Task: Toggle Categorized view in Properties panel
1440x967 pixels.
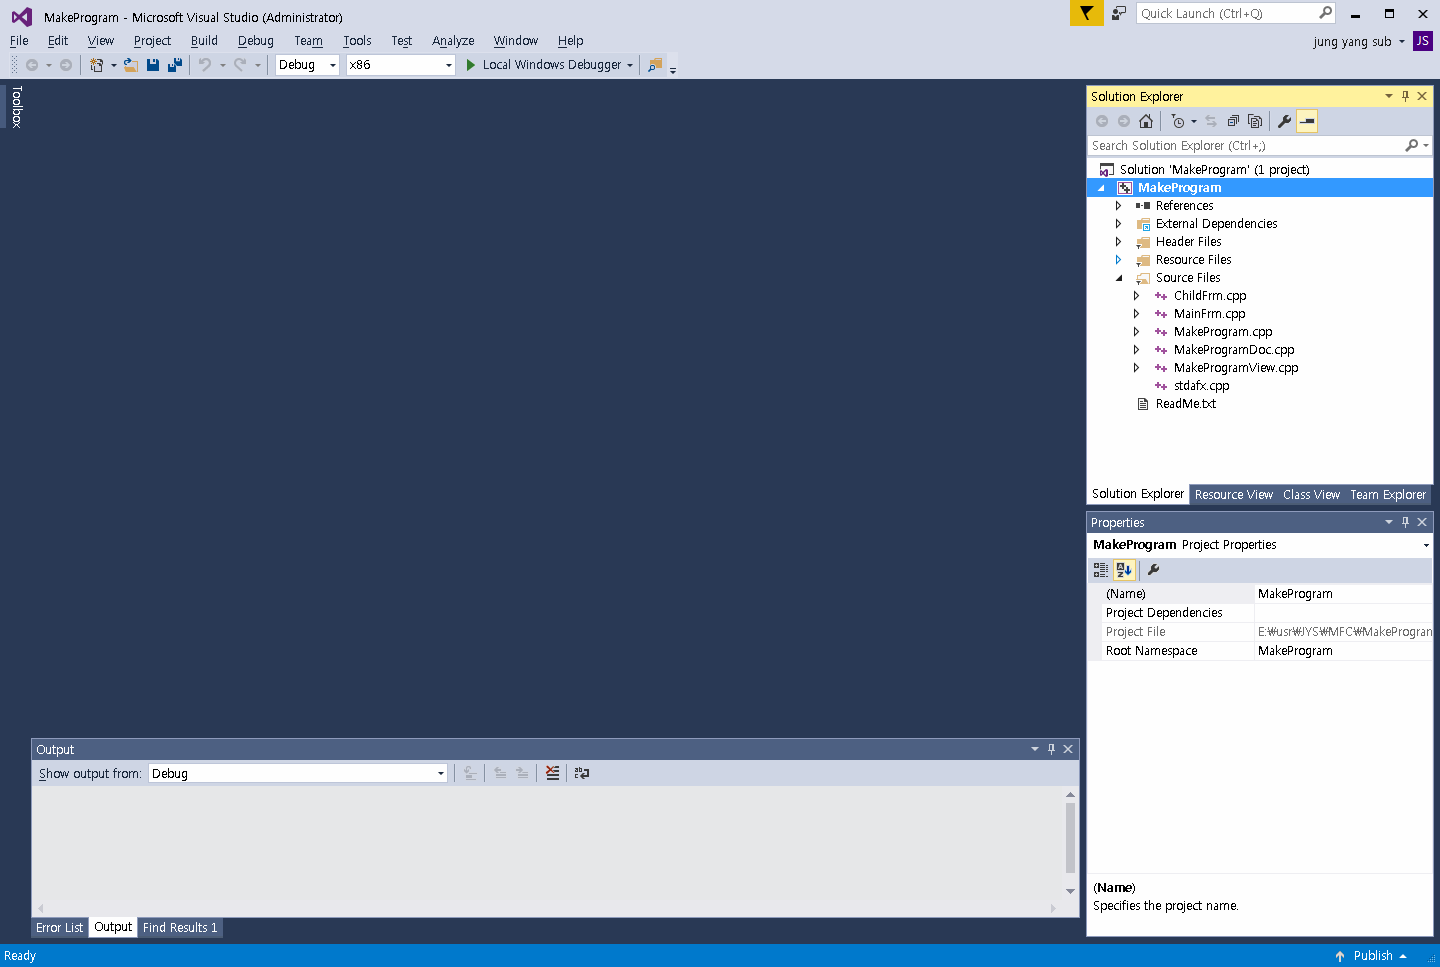Action: (1101, 570)
